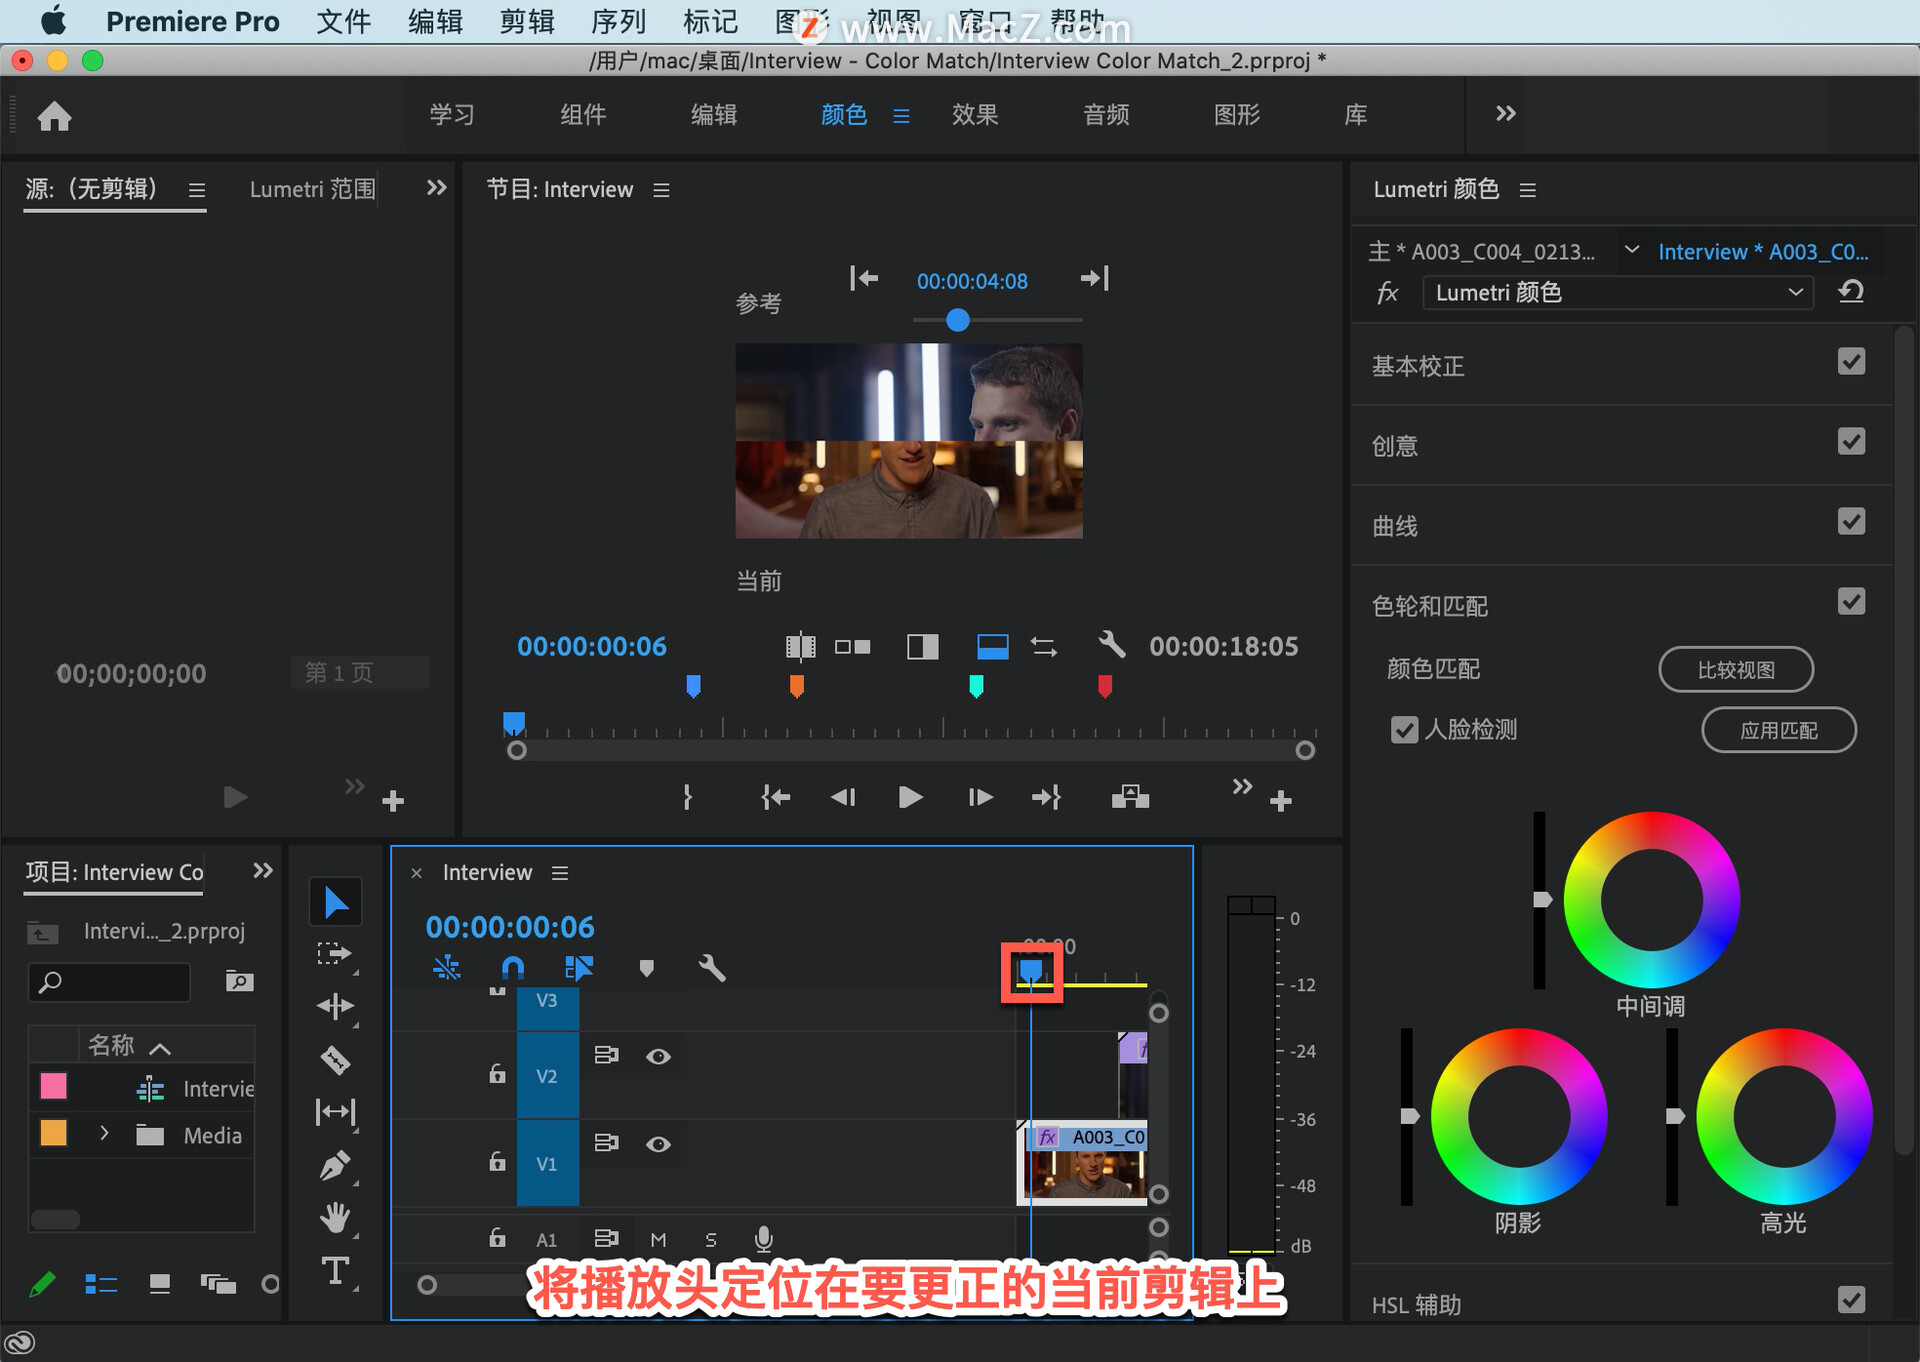Show more transport controls chevron

click(1242, 787)
